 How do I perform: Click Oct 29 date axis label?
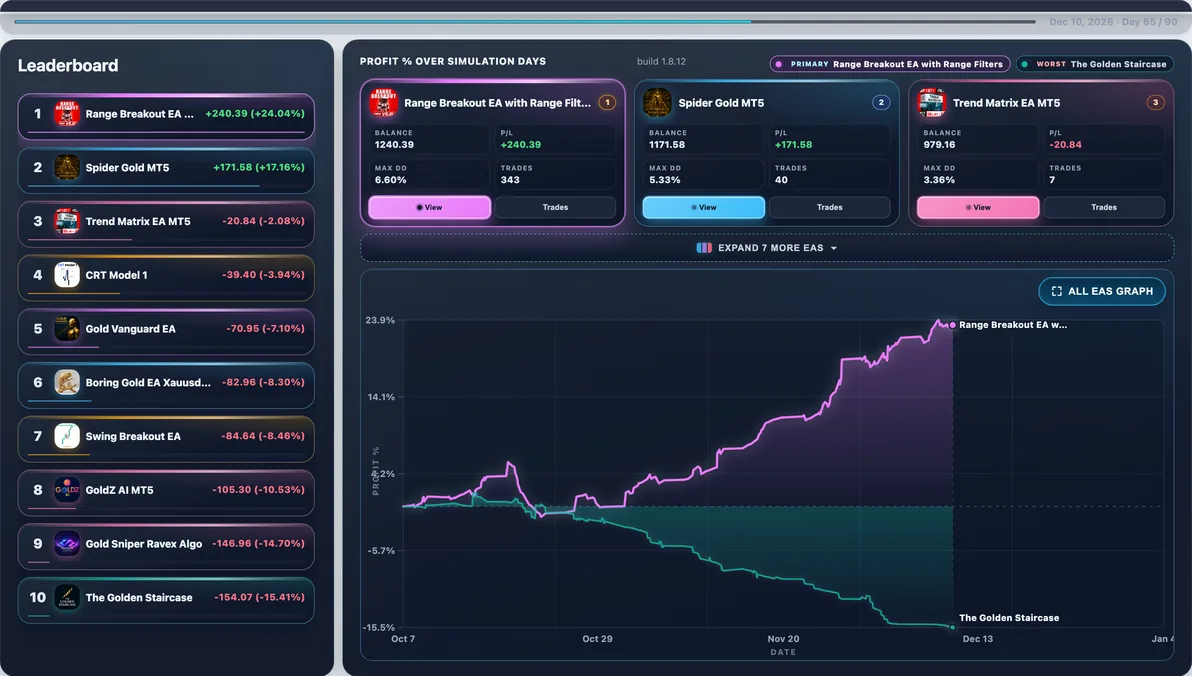(x=598, y=639)
